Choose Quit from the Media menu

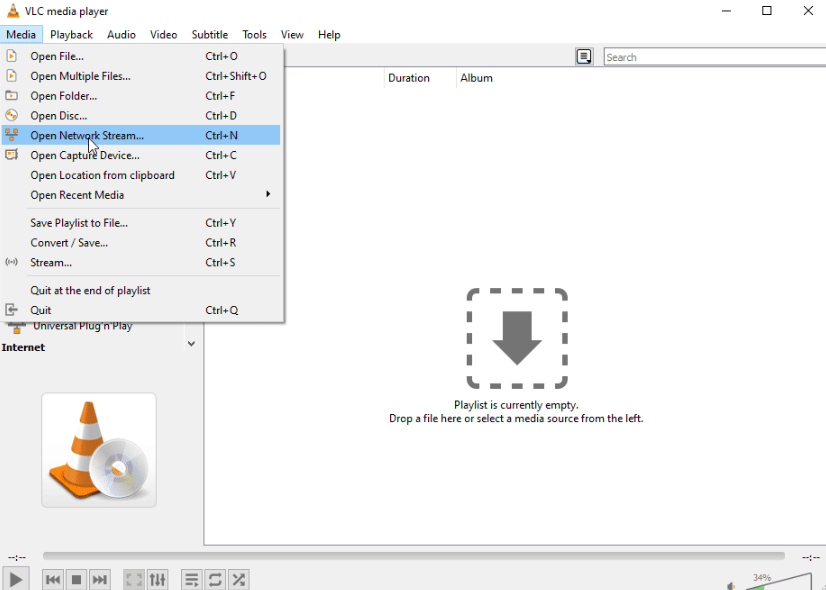[141, 310]
